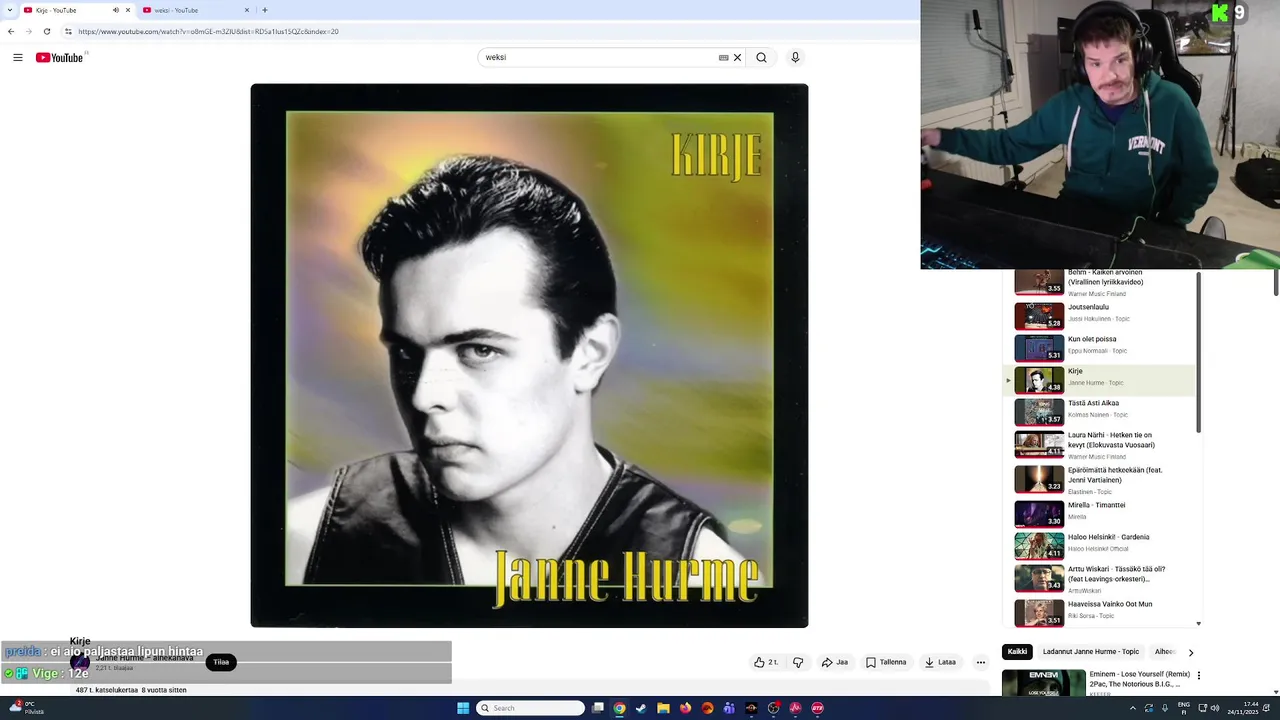
Task: Go to YouTube home via logo
Action: click(x=60, y=58)
